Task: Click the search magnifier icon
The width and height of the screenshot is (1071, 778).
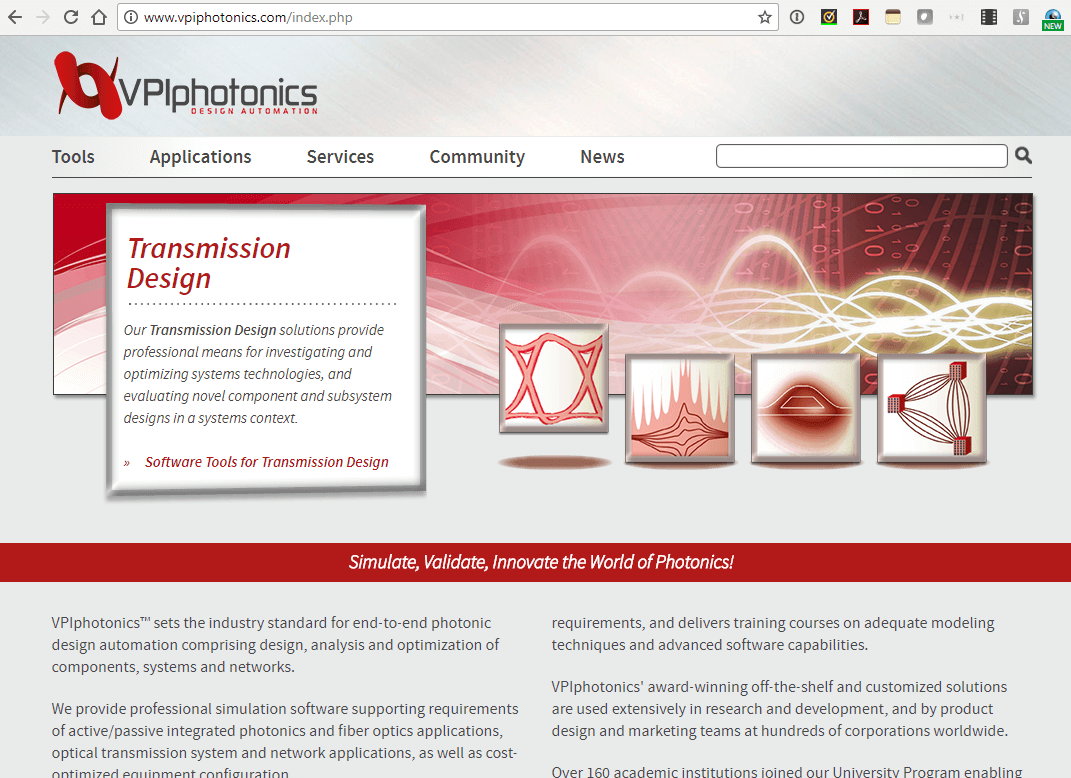Action: pyautogui.click(x=1023, y=156)
